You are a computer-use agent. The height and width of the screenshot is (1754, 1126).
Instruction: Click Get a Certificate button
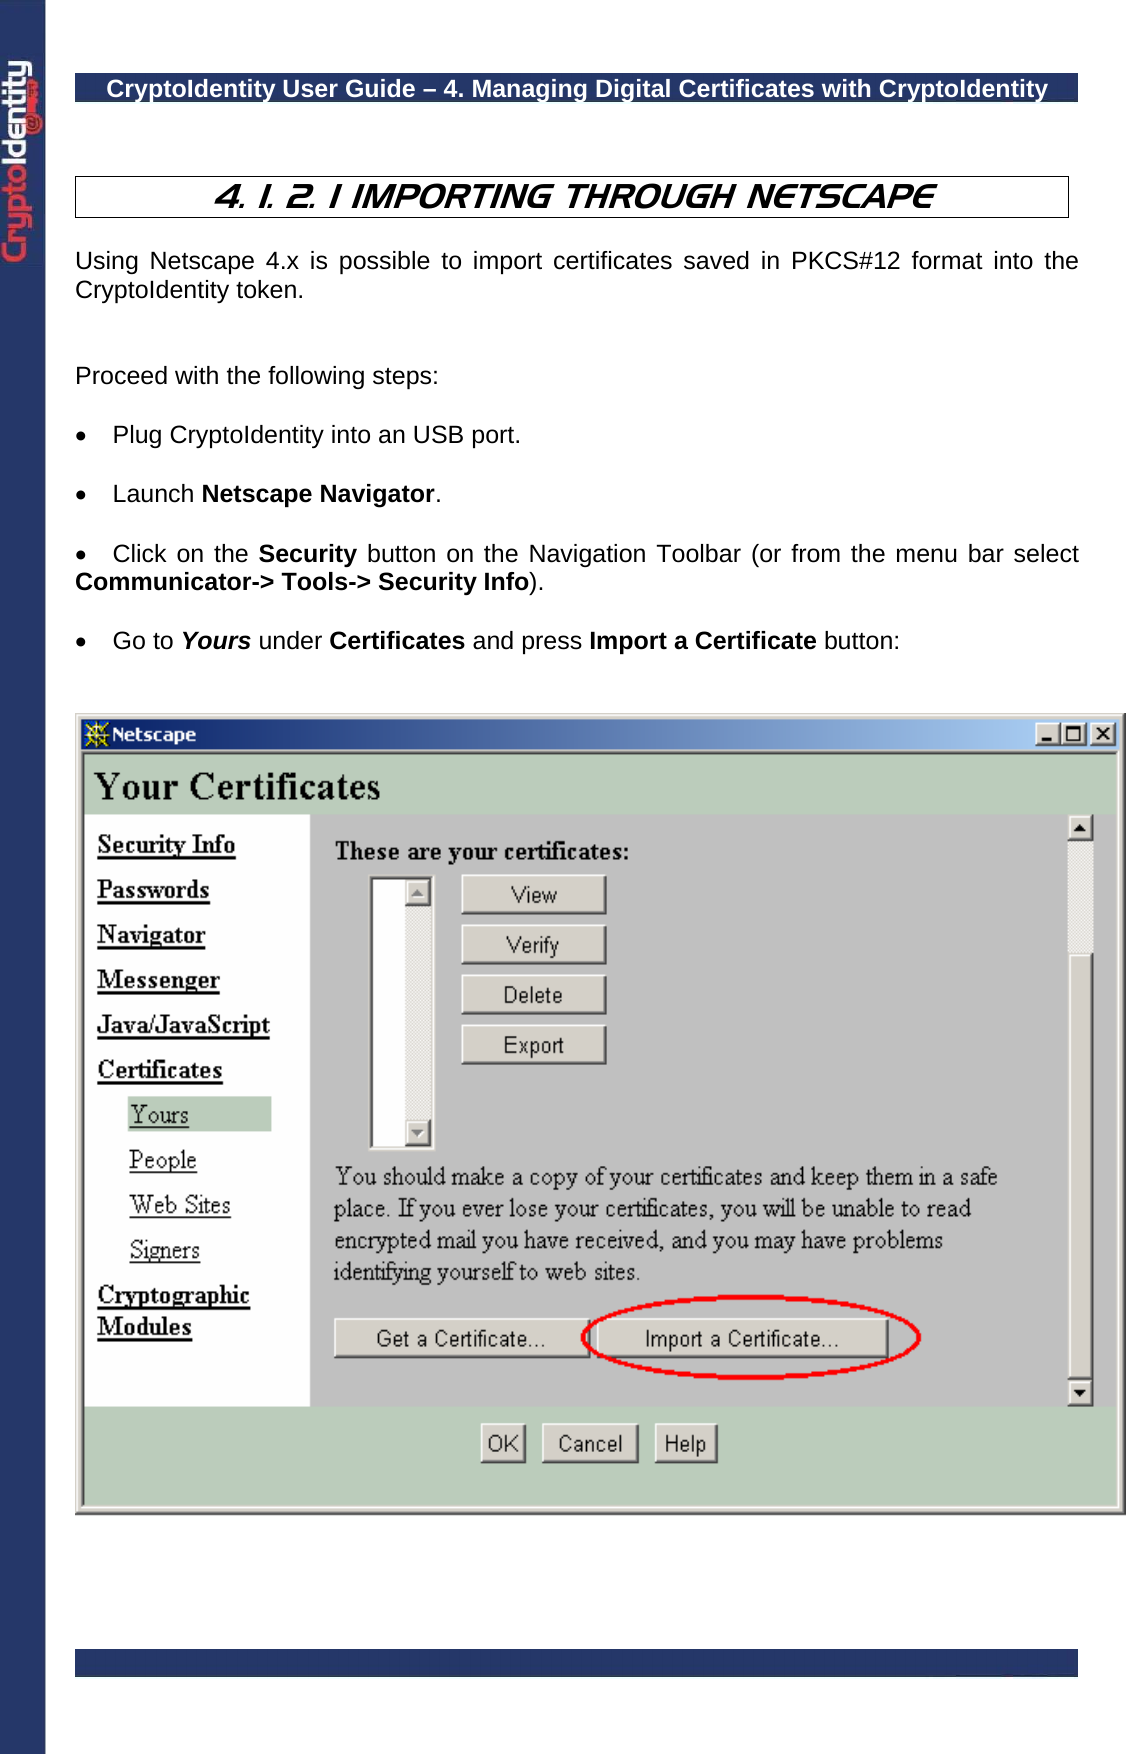[x=461, y=1339]
